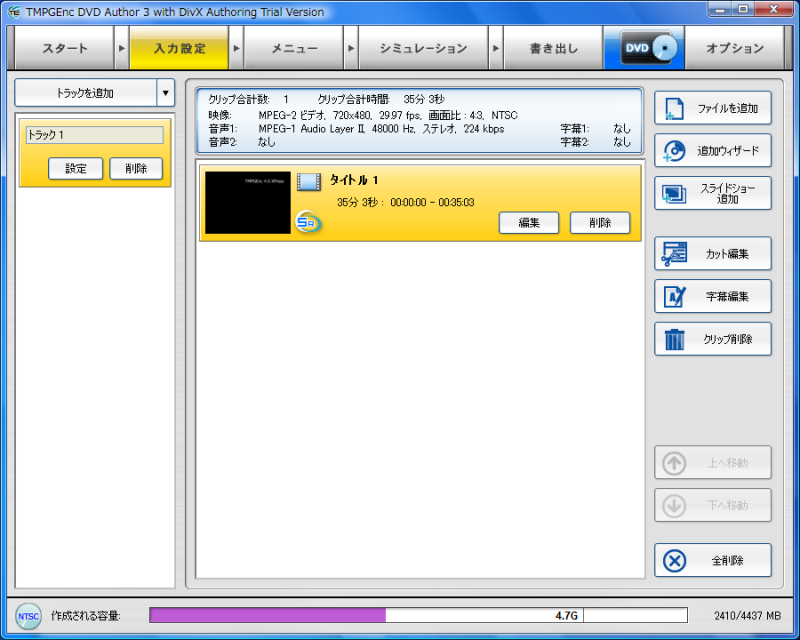Select the 入力設定 tab
This screenshot has height=640, width=800.
coord(179,48)
